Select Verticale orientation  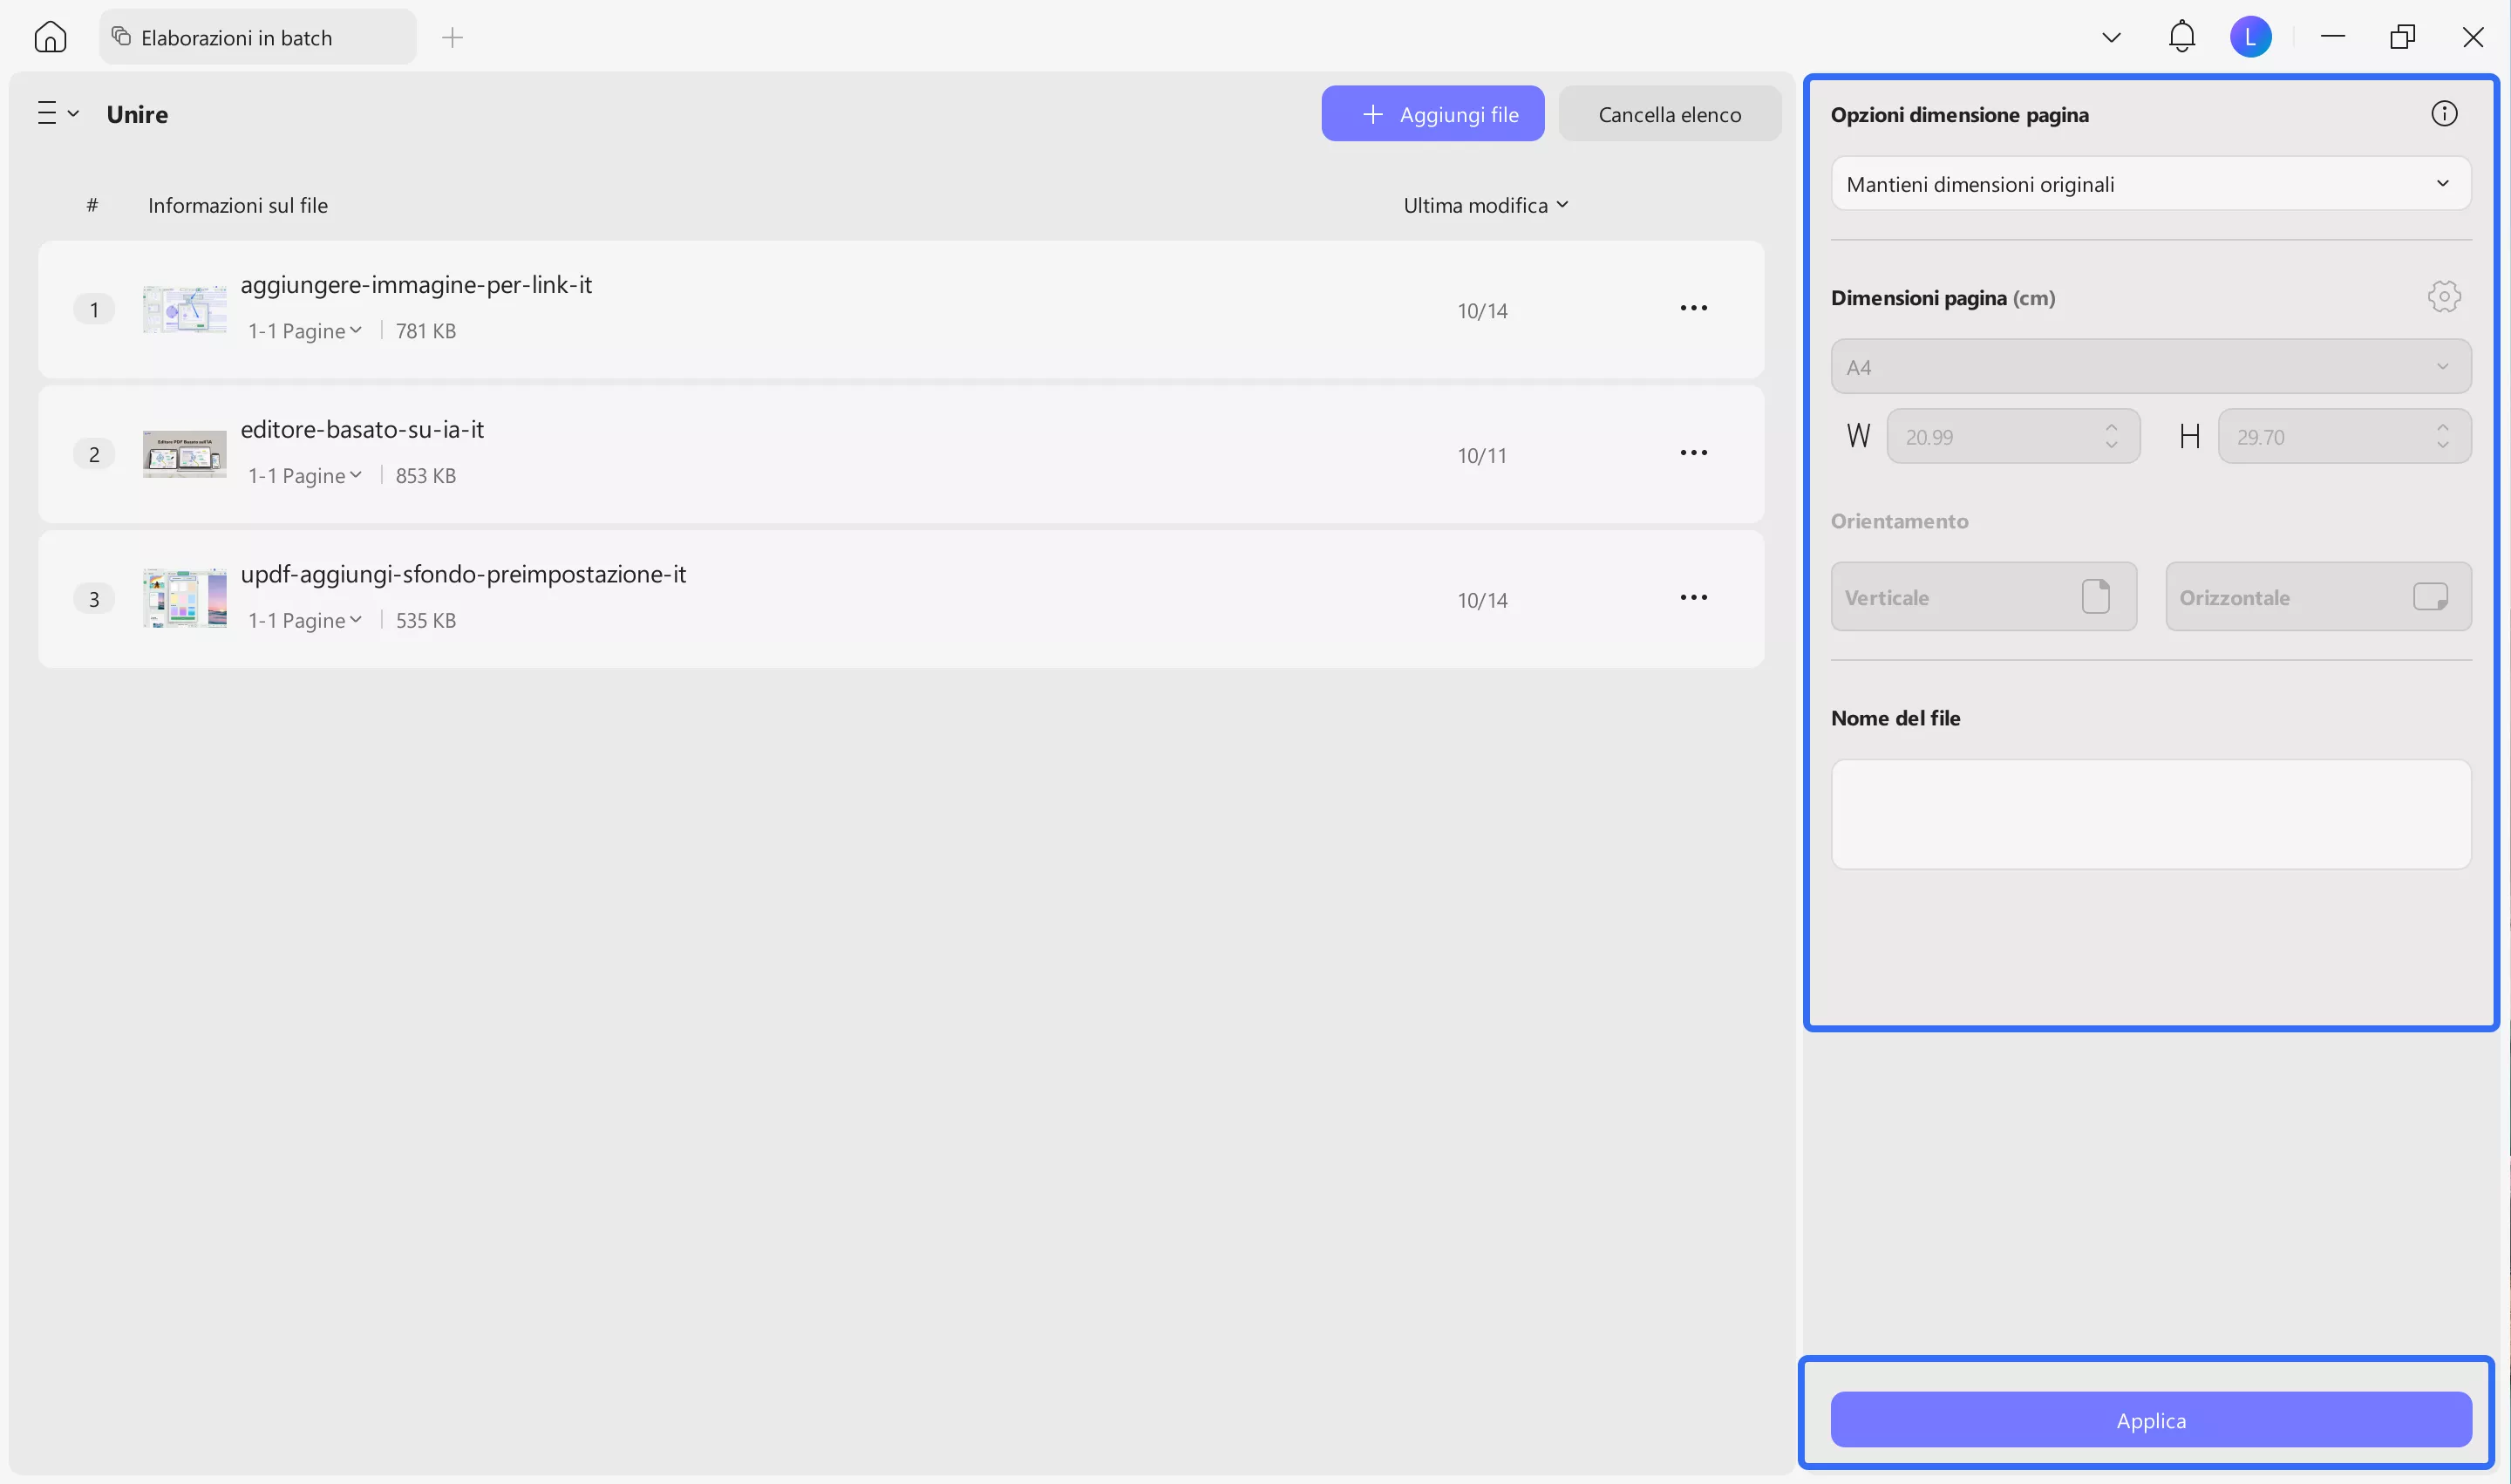click(x=1983, y=597)
